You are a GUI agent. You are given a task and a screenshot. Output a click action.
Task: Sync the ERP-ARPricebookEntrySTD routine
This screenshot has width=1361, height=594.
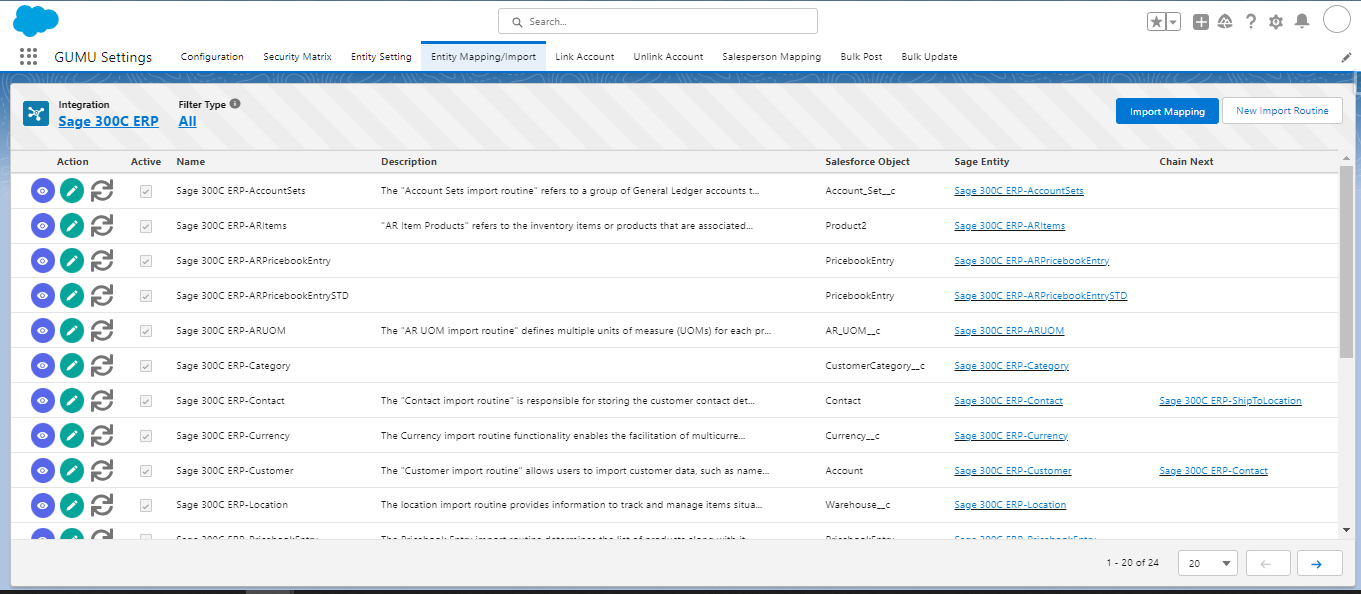[101, 296]
